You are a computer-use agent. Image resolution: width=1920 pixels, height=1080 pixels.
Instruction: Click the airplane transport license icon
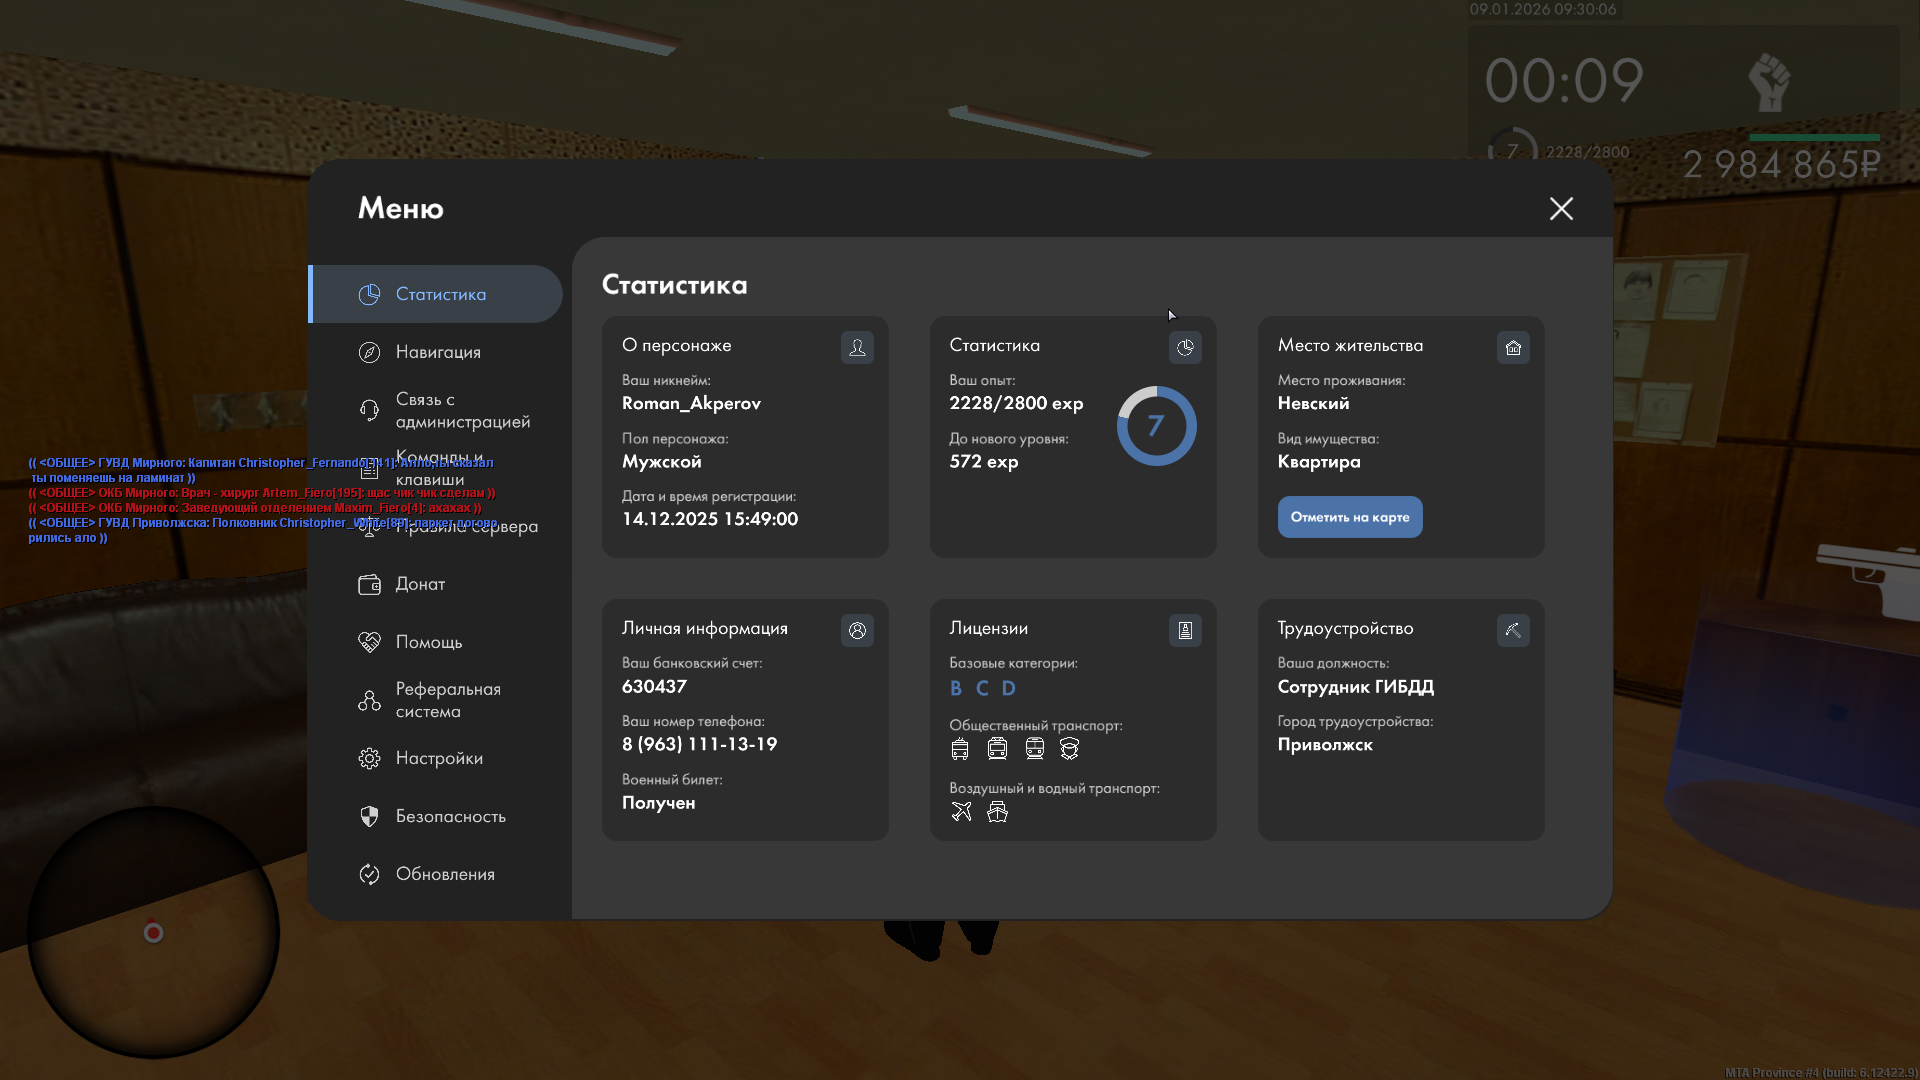[x=961, y=811]
